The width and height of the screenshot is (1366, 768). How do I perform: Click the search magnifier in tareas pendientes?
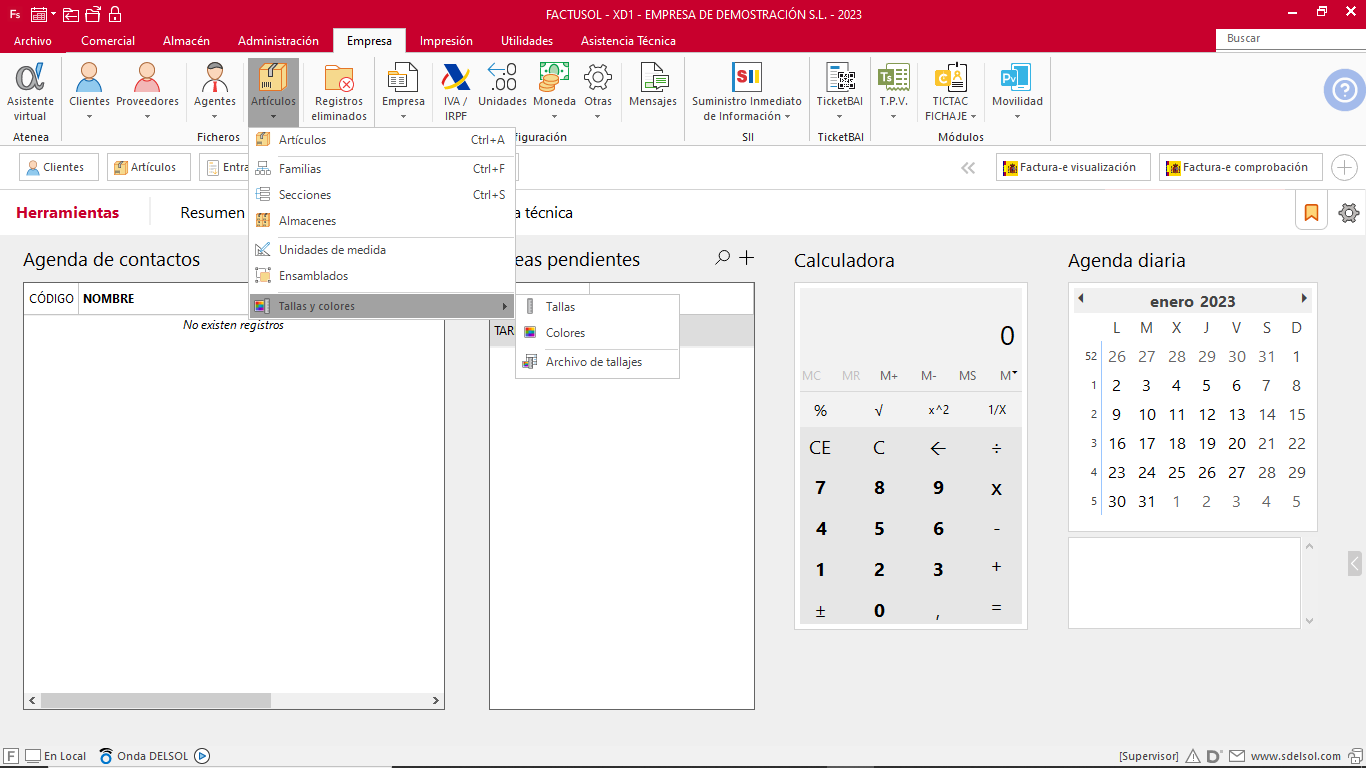coord(722,258)
